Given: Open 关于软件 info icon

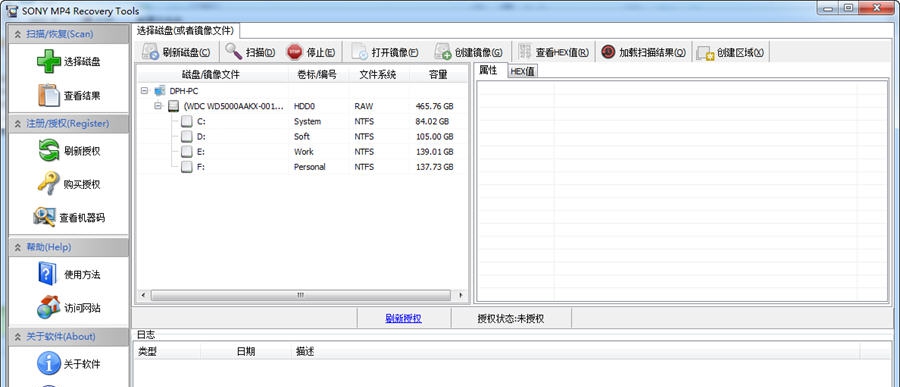Looking at the screenshot, I should [x=49, y=363].
